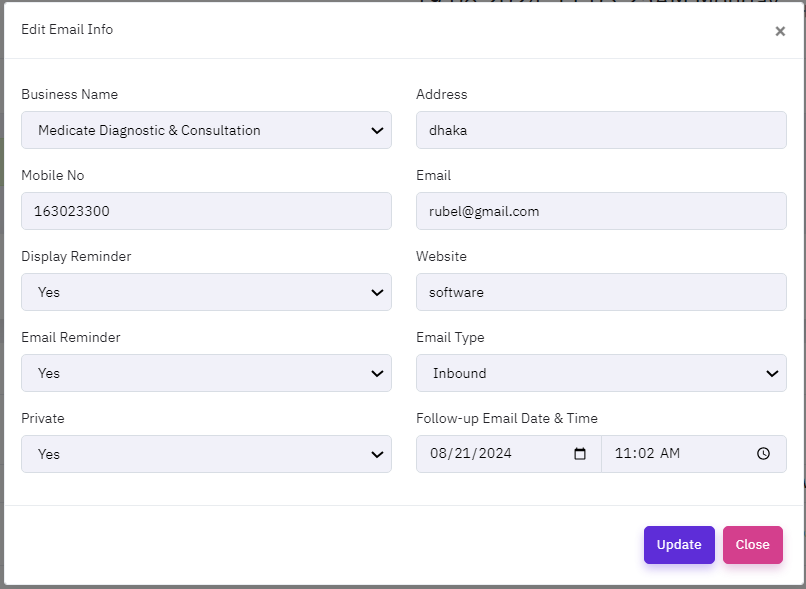Viewport: 806px width, 589px height.
Task: Open the Email Type dropdown
Action: pyautogui.click(x=600, y=373)
